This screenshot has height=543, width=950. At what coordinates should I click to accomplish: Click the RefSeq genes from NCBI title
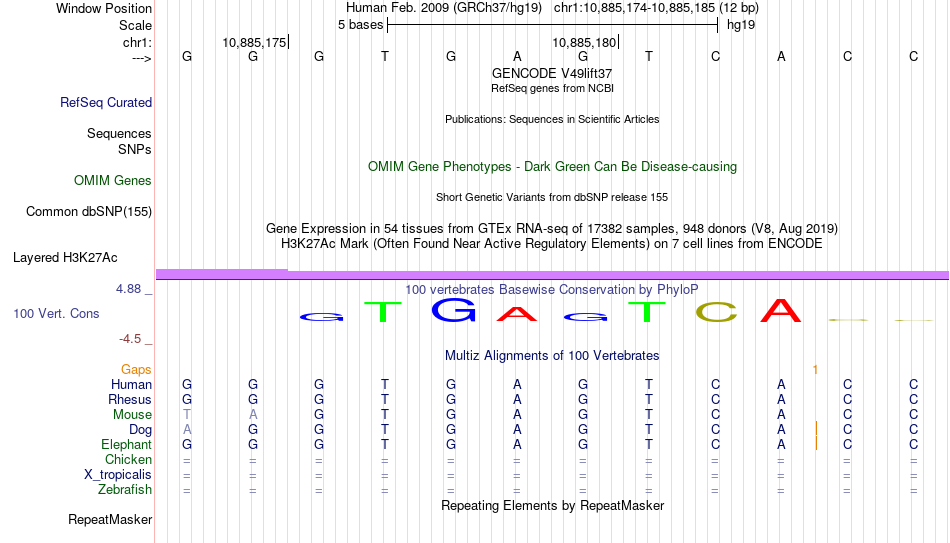(552, 88)
